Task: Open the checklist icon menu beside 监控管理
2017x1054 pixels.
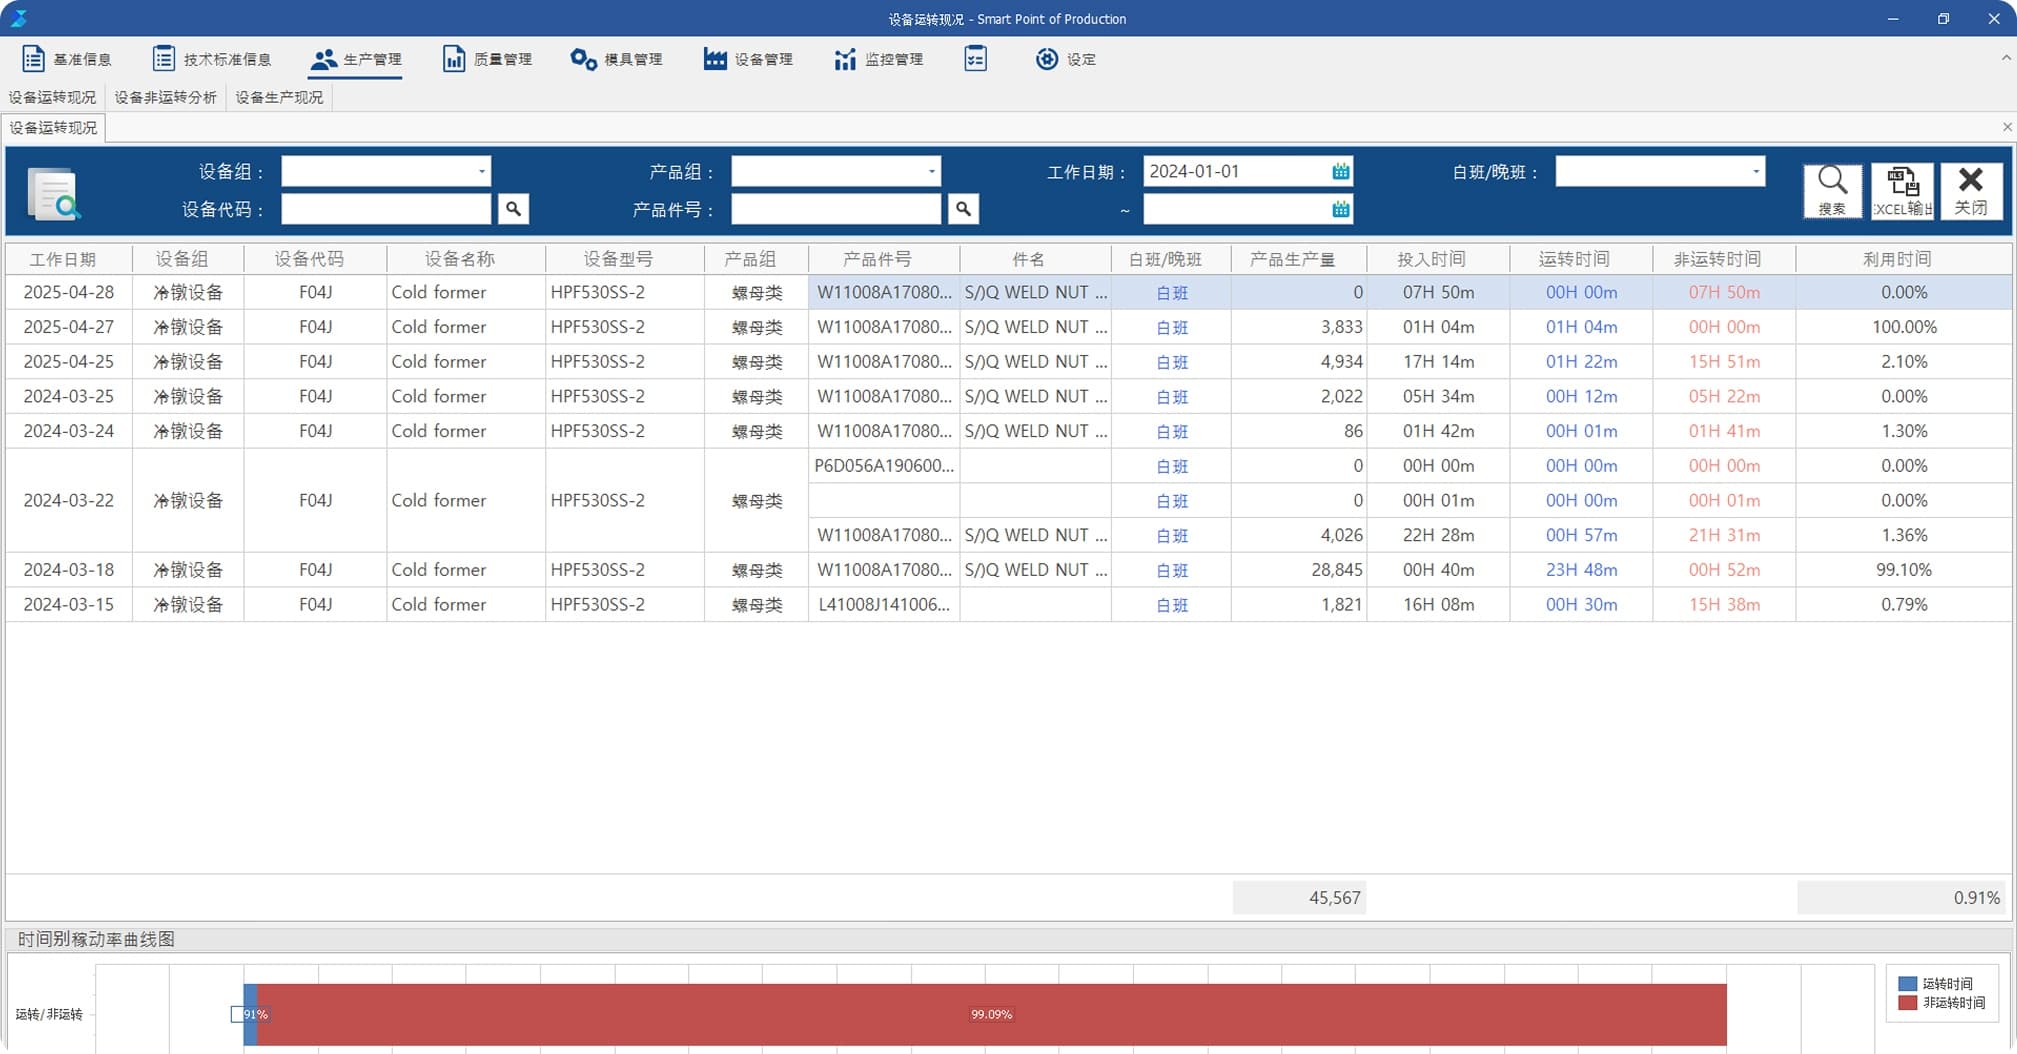Action: point(975,59)
